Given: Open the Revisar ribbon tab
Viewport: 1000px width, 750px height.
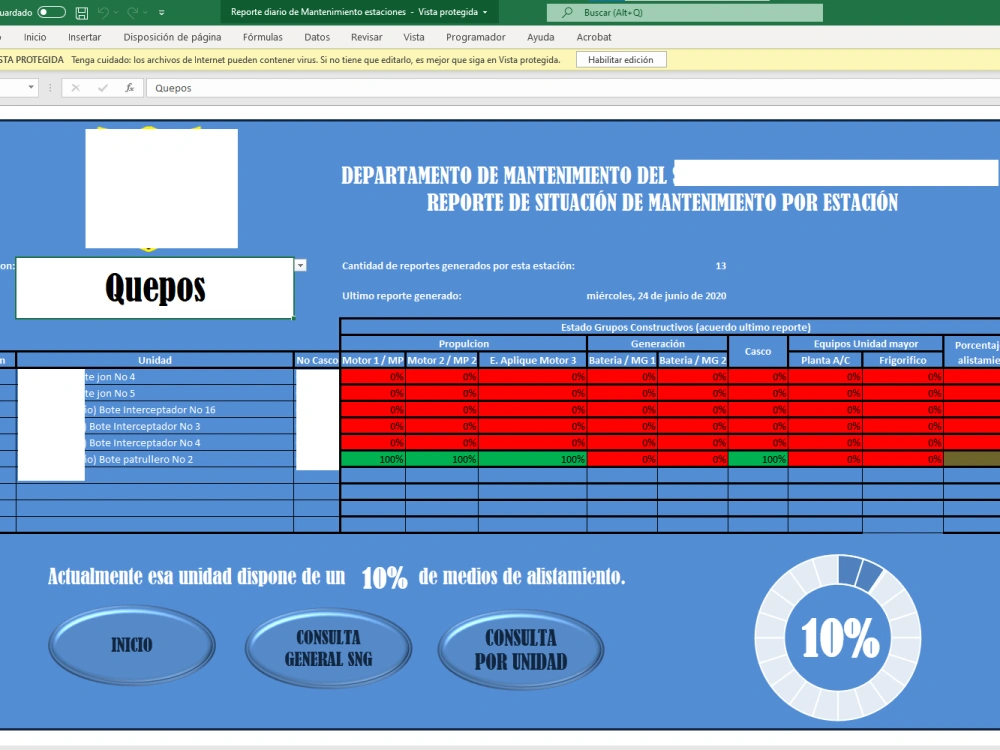Looking at the screenshot, I should pos(367,37).
